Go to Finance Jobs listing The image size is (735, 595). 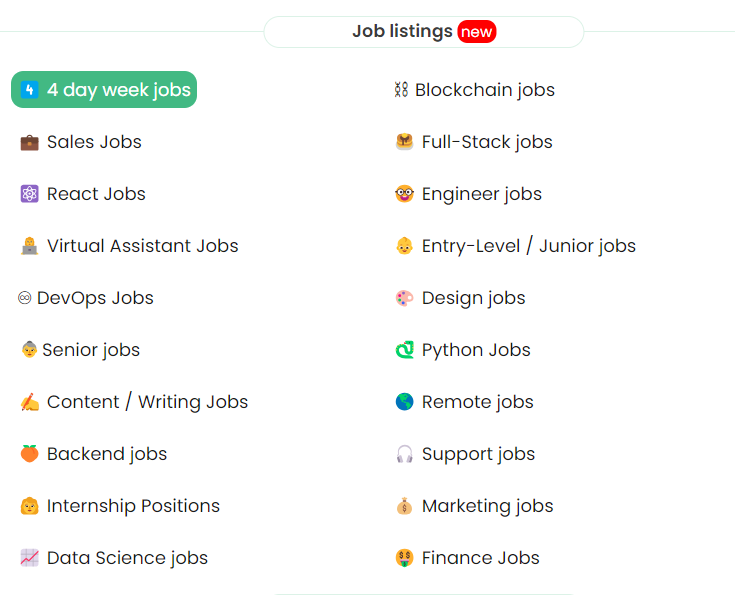tap(480, 558)
